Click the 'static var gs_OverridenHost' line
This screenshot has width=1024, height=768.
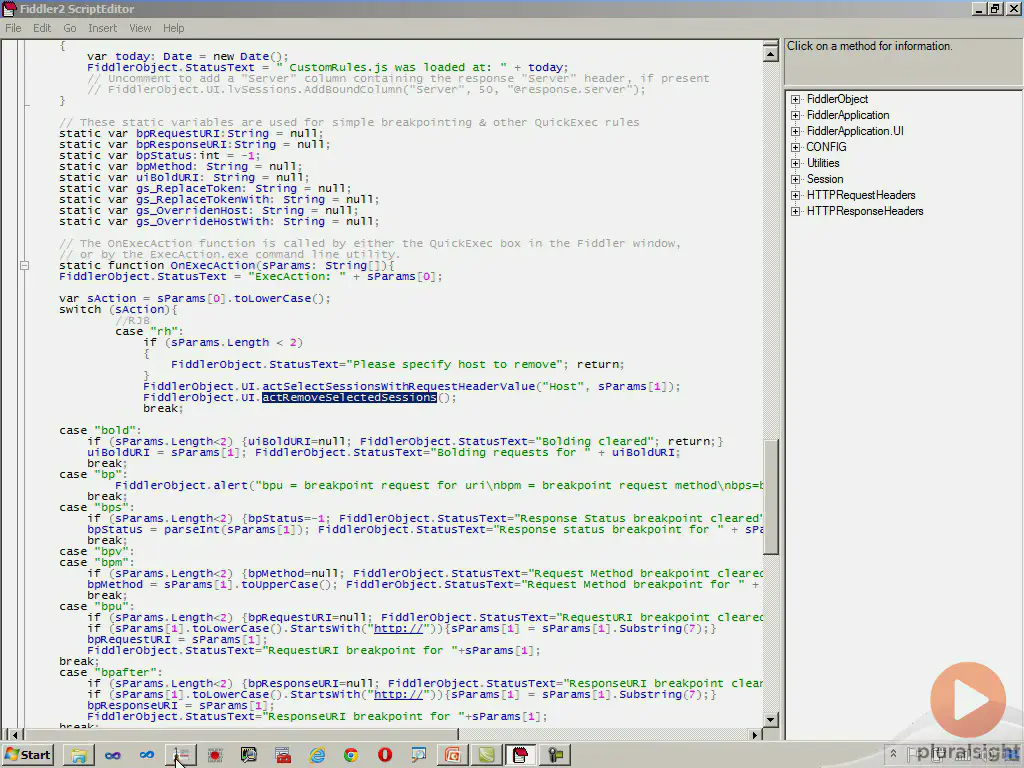tap(208, 210)
